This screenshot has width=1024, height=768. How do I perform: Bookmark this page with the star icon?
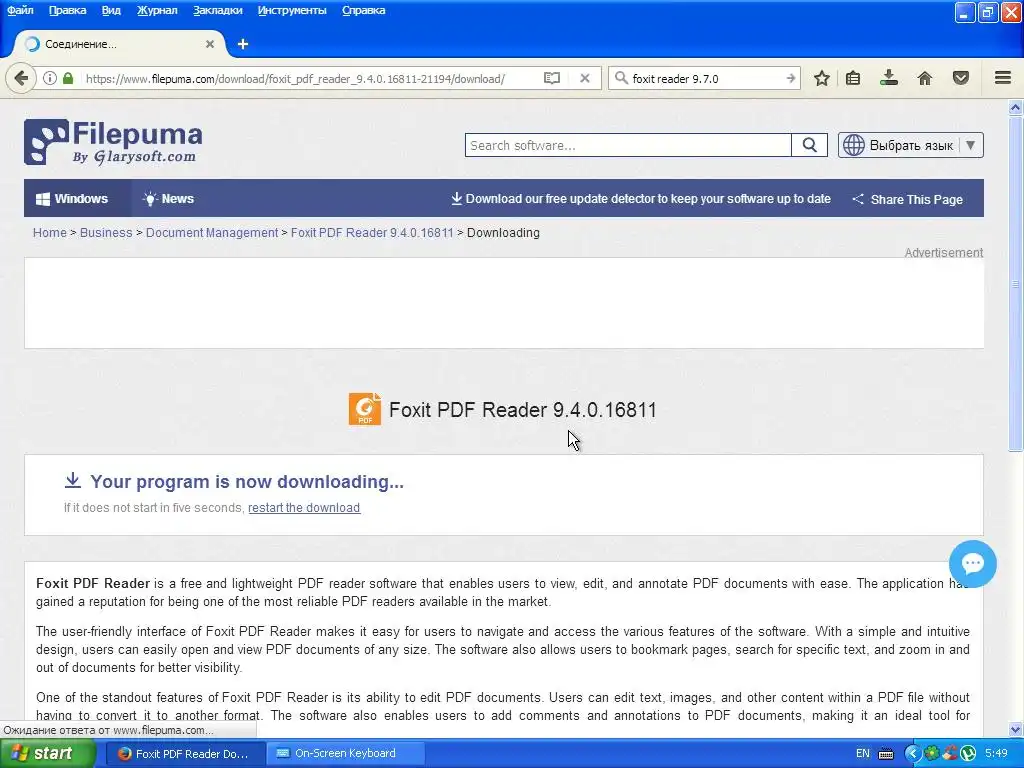[x=822, y=78]
